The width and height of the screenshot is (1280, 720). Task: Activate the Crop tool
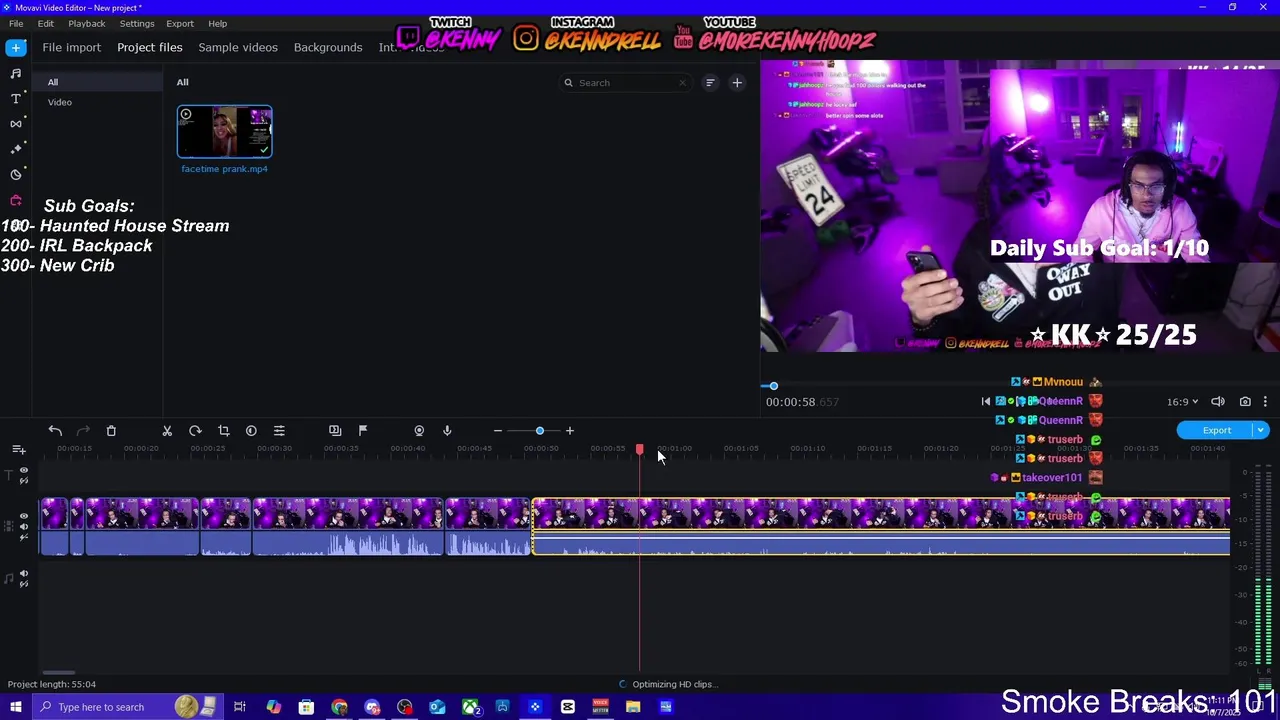click(223, 431)
